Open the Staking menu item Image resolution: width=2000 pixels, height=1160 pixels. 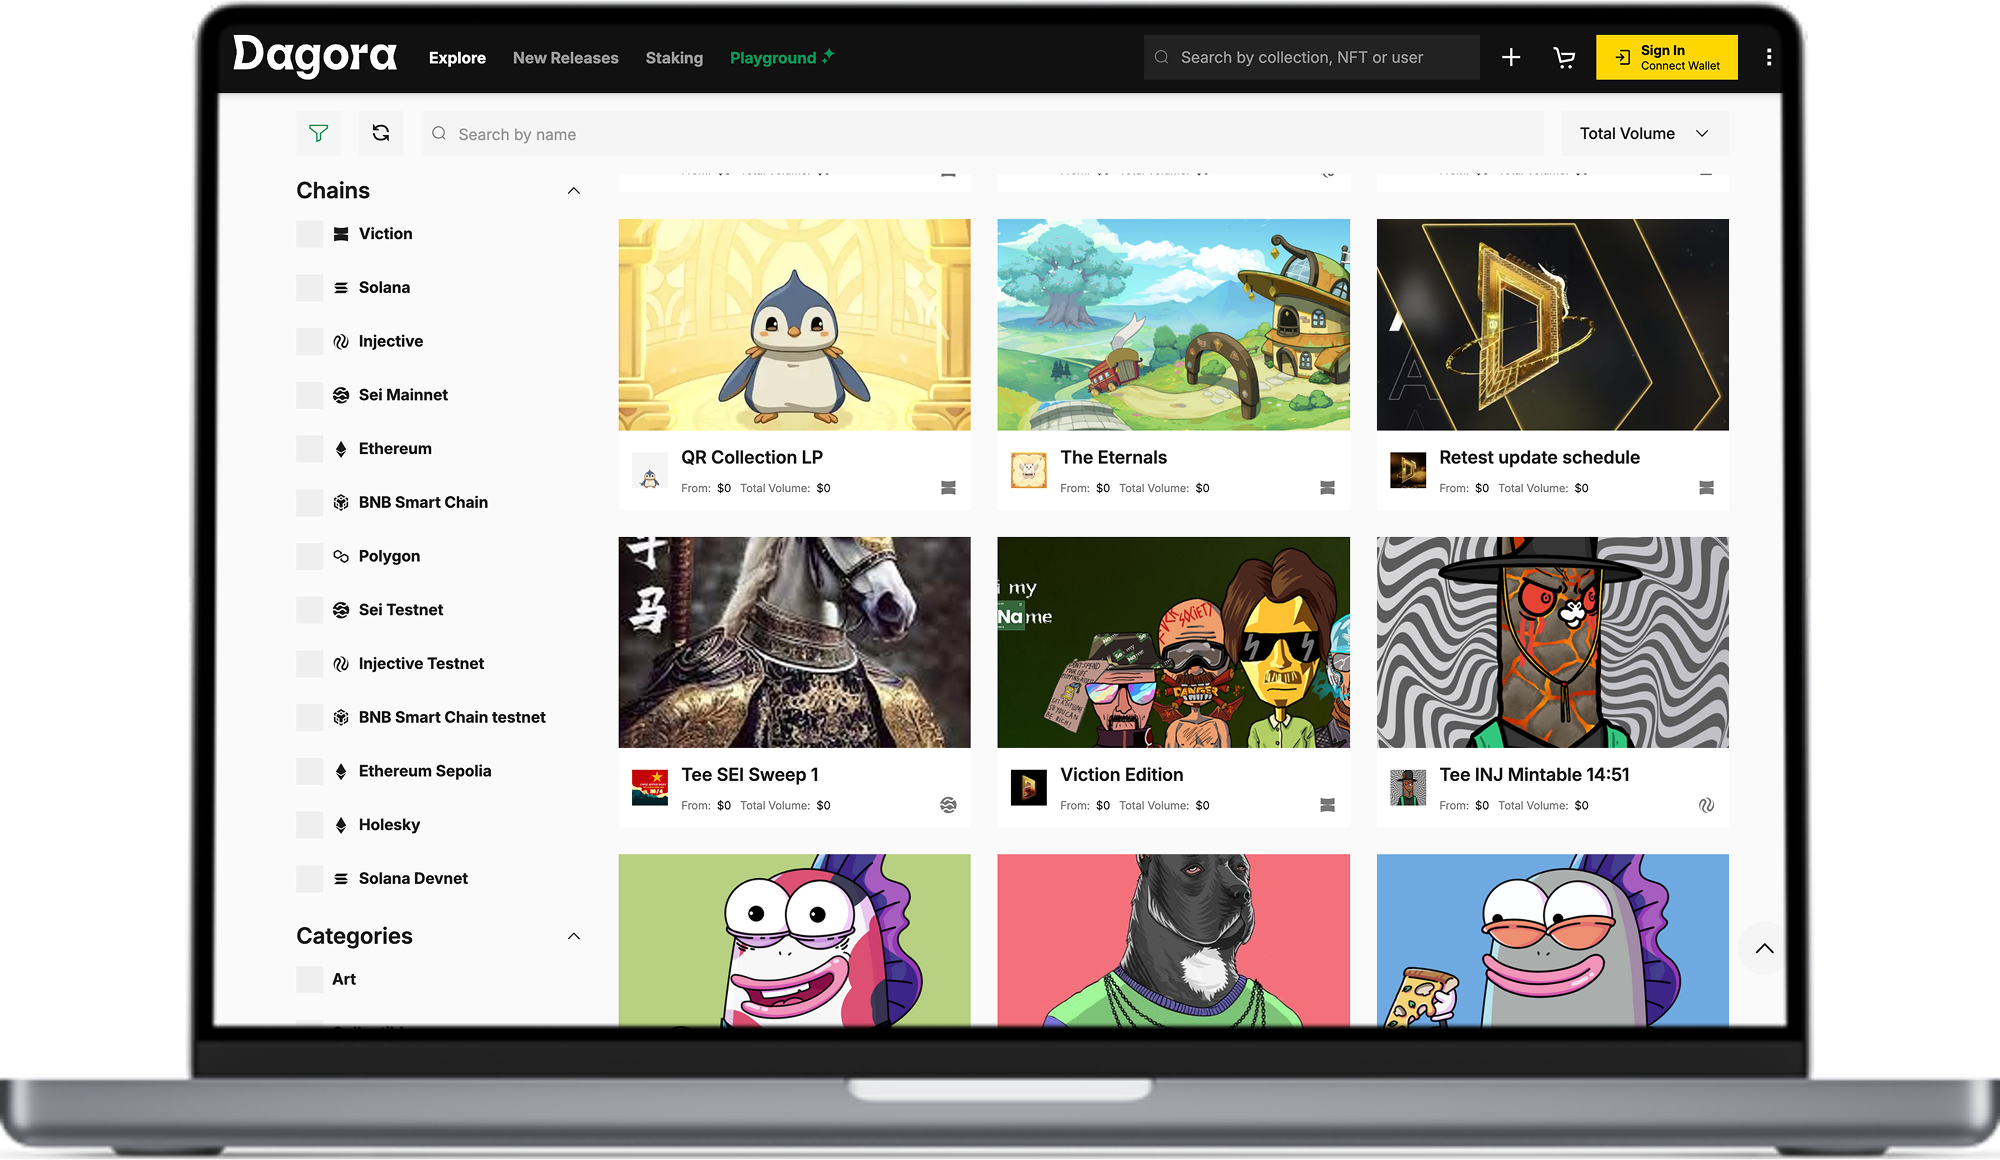pos(674,58)
